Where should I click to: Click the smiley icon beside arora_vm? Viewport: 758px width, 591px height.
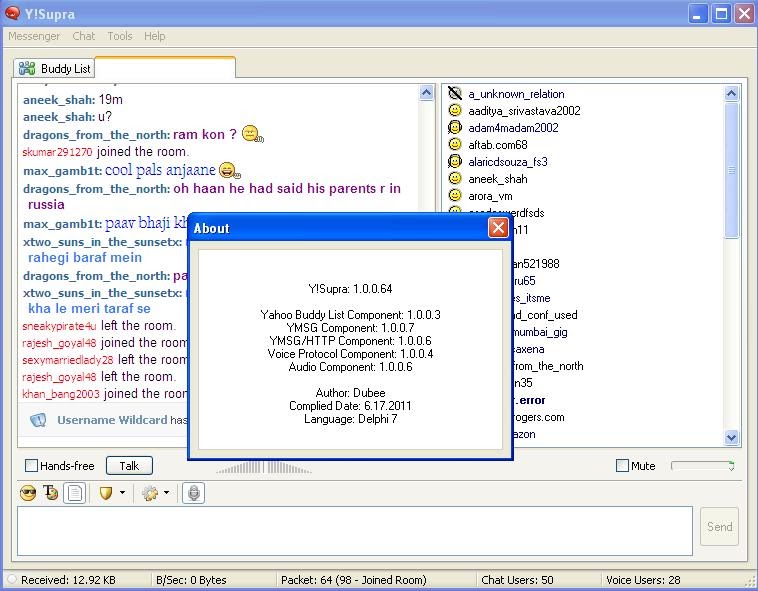(x=455, y=195)
